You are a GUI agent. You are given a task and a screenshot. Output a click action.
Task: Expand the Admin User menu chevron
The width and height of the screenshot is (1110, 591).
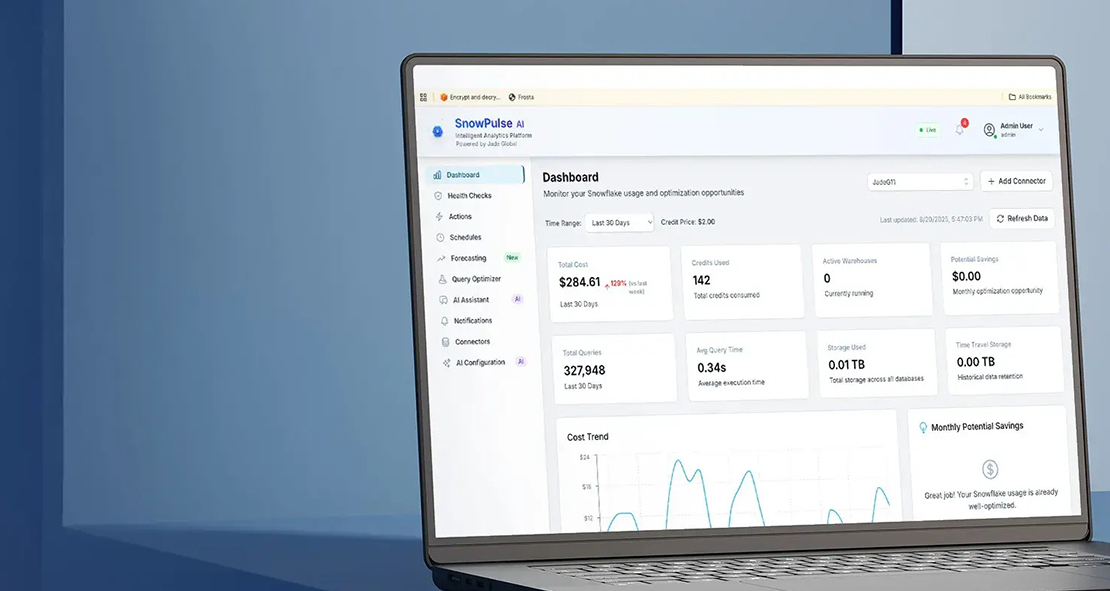coord(1041,130)
